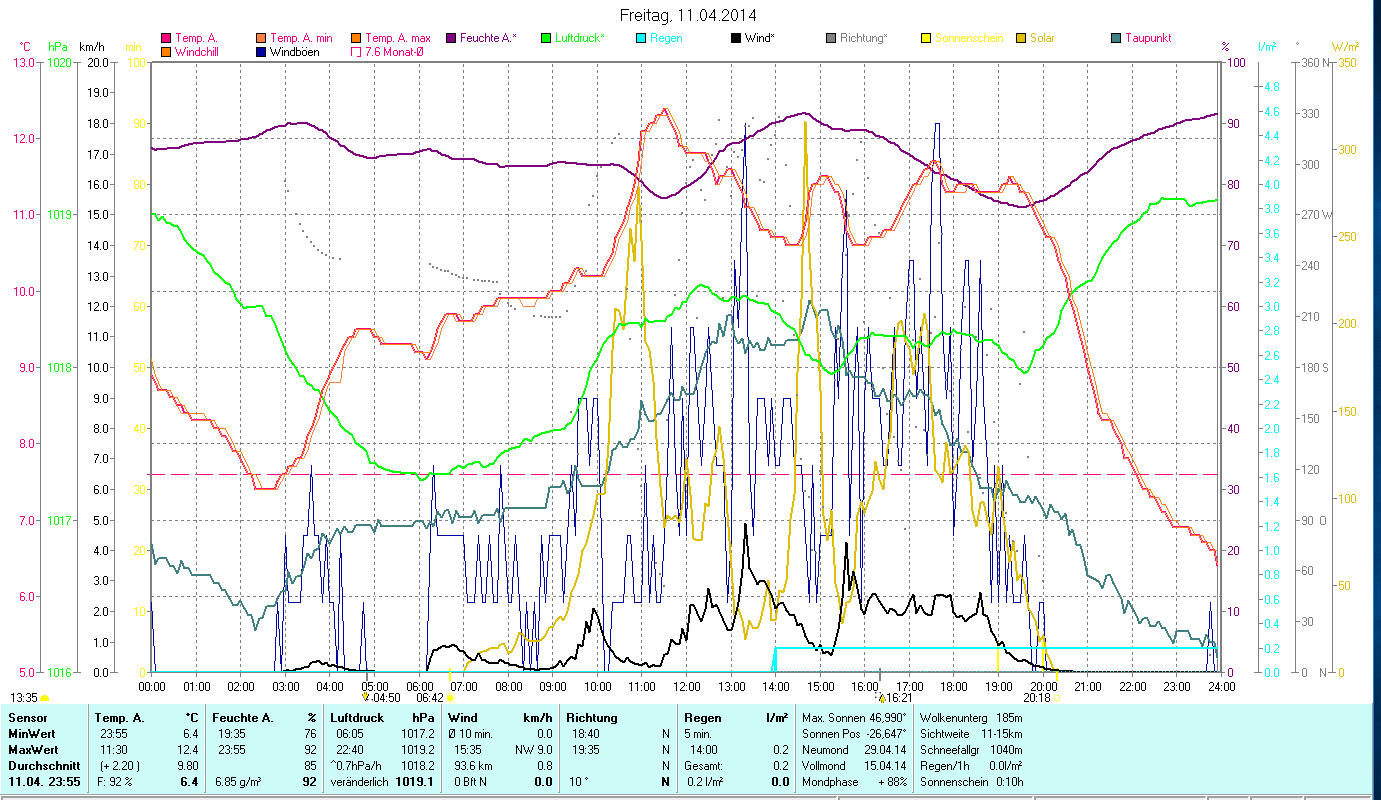Click the MaxWert row label

coord(35,750)
